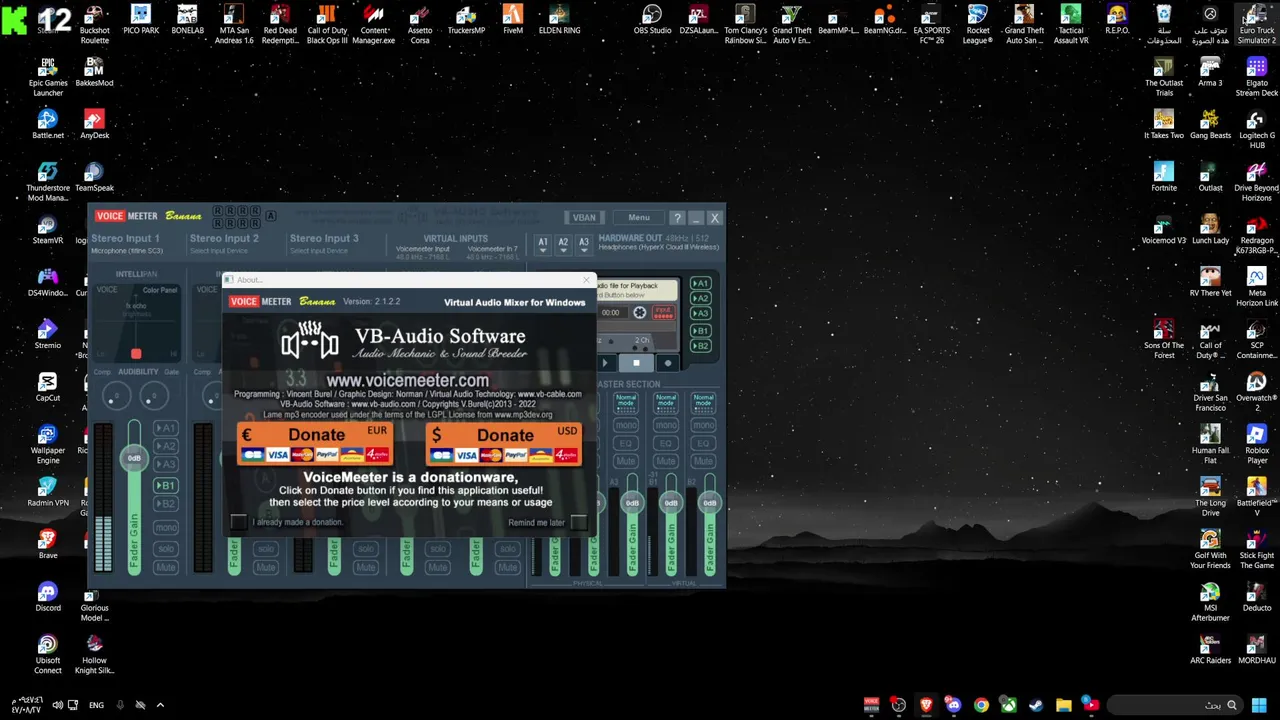Click the EUR Donate button
The image size is (1280, 720).
tap(315, 444)
